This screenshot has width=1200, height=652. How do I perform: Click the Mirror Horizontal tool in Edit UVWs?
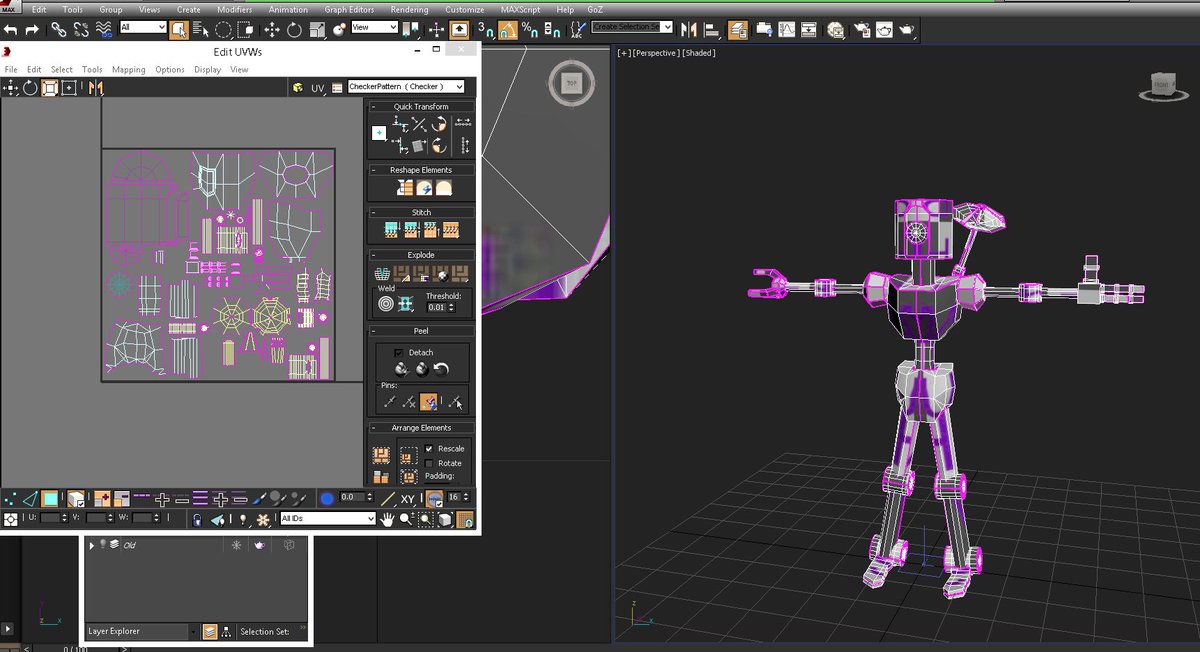coord(96,88)
